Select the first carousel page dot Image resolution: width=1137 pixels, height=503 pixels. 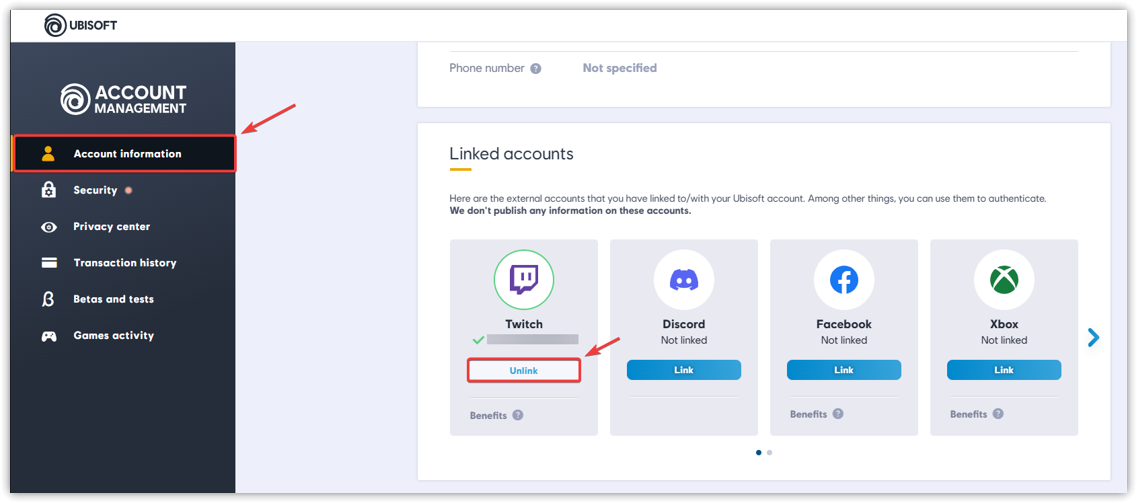point(758,452)
